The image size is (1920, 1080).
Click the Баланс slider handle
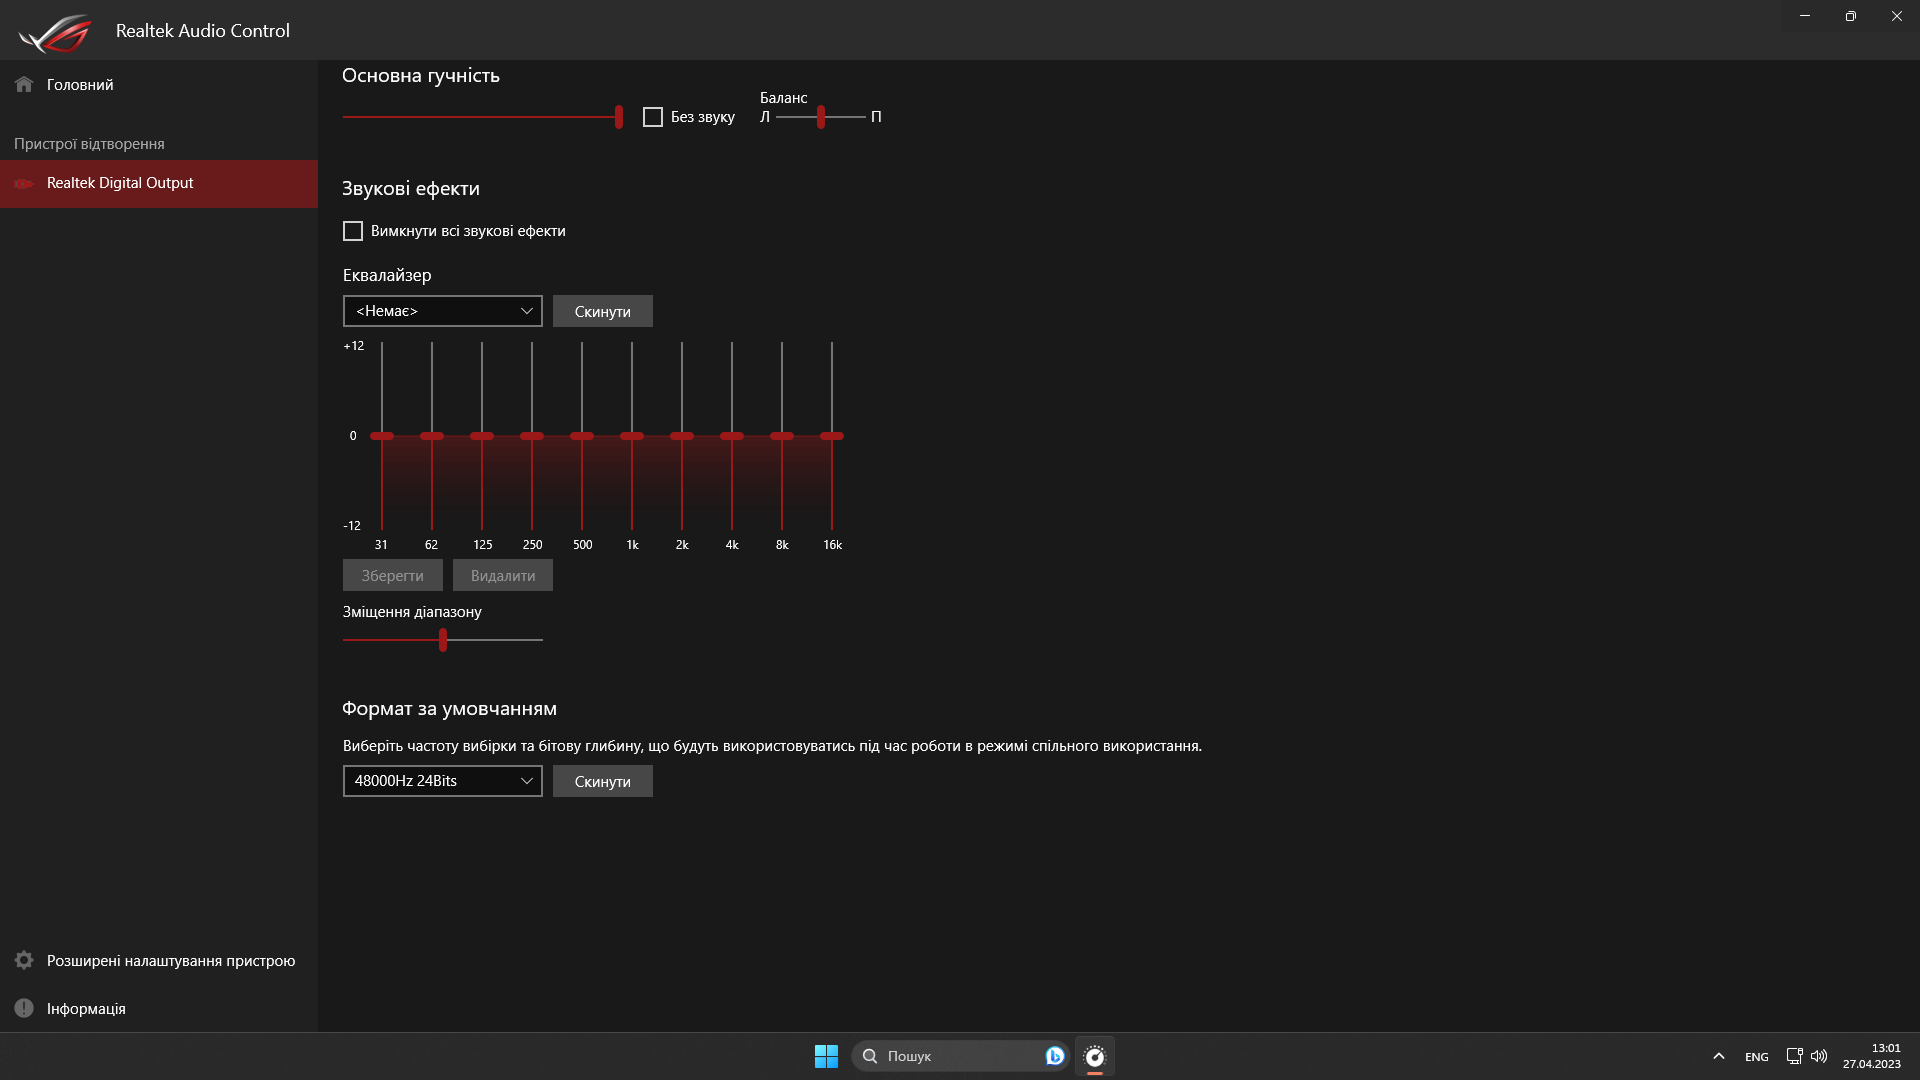point(821,117)
